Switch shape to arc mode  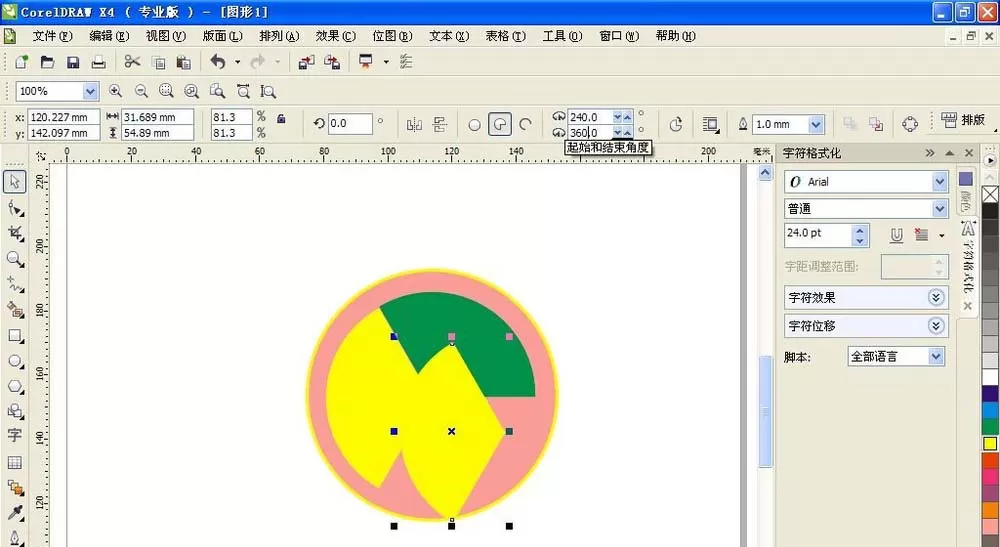point(526,124)
